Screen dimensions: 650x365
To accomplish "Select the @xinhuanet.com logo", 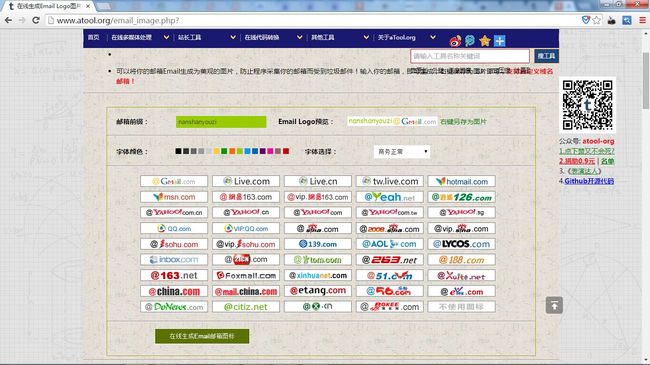I will coord(318,275).
